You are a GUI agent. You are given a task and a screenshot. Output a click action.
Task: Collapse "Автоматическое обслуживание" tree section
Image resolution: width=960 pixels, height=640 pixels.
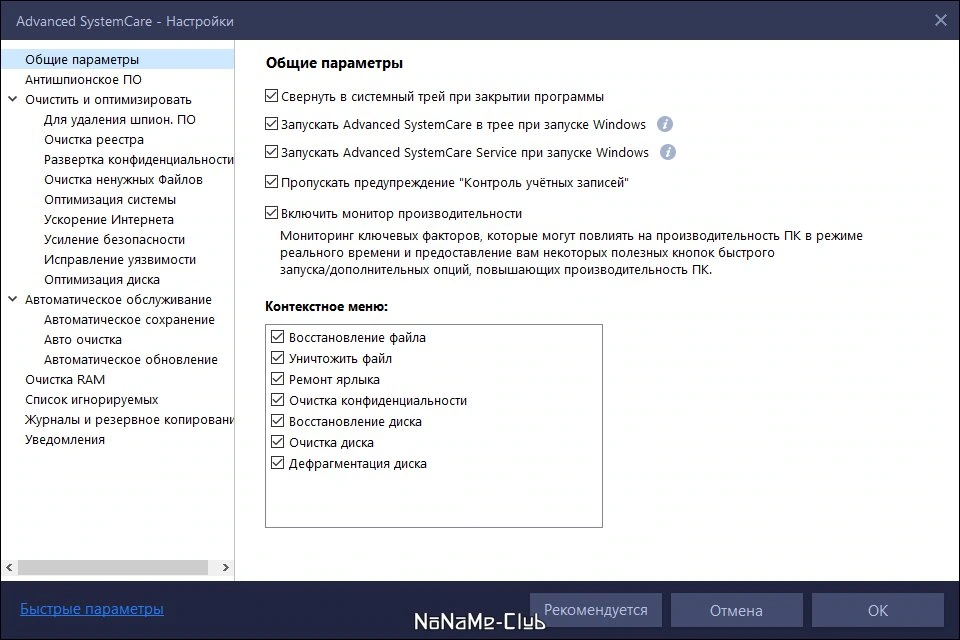[12, 299]
